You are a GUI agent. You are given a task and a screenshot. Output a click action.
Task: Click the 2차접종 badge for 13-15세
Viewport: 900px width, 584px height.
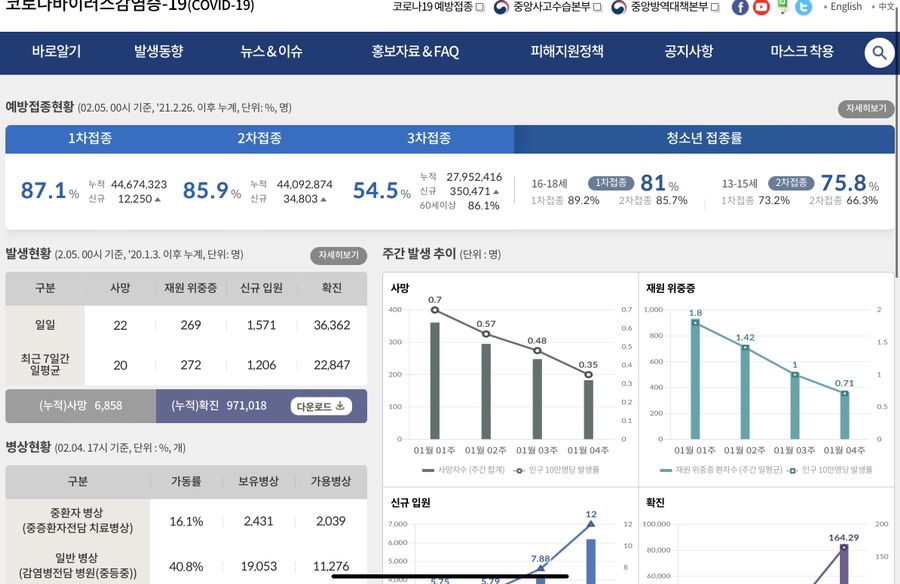tap(791, 183)
